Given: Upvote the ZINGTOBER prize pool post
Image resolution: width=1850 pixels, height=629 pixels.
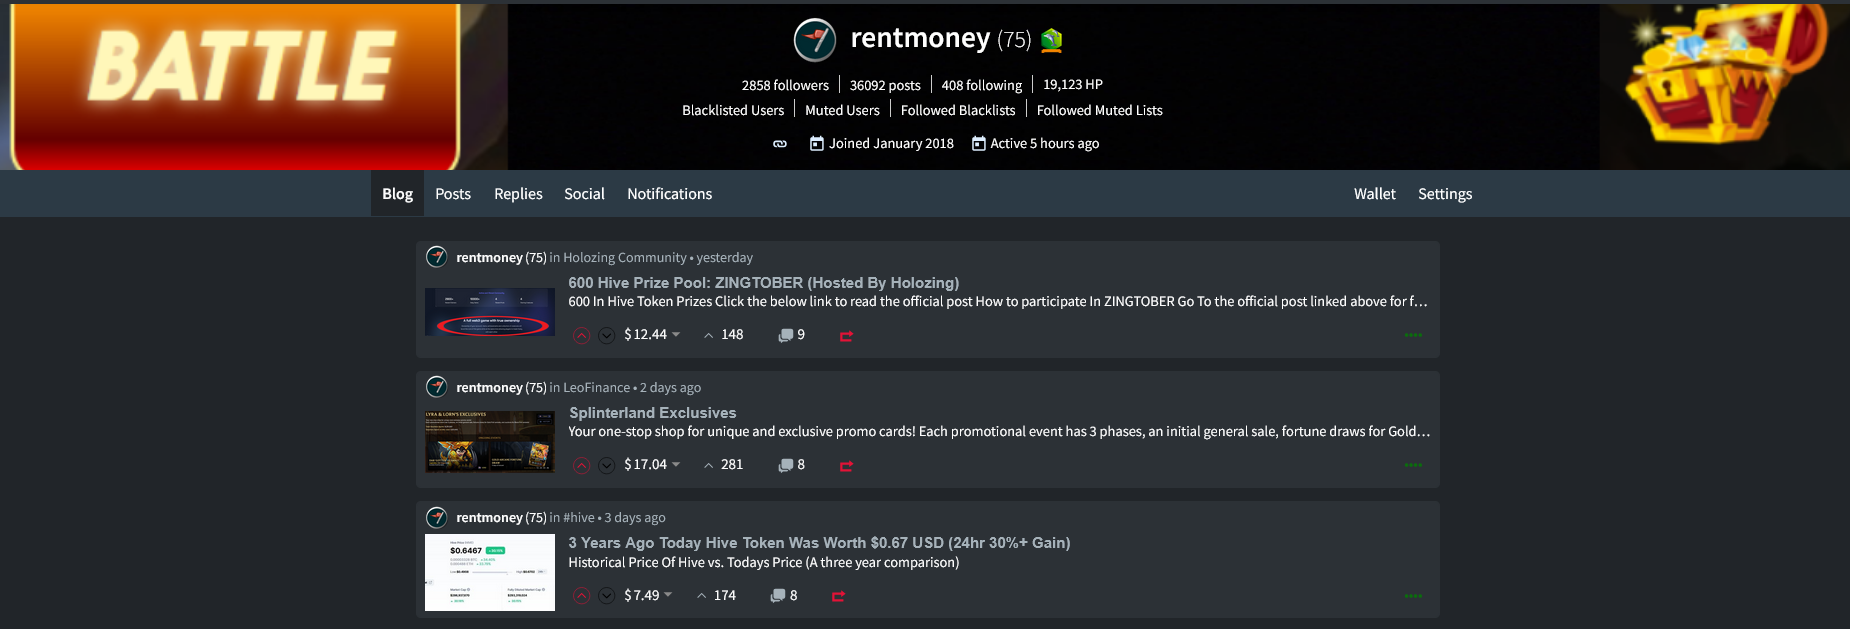Looking at the screenshot, I should click(581, 336).
